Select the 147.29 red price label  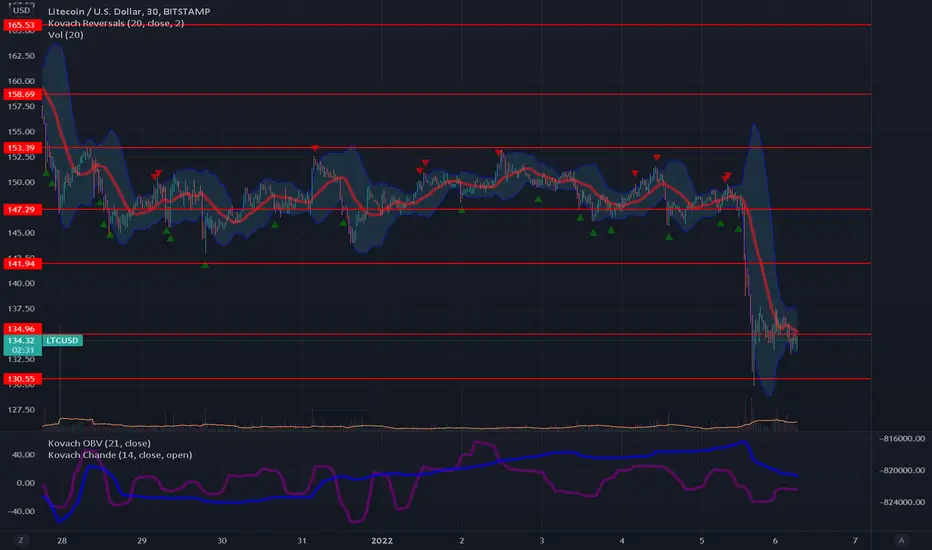[x=22, y=209]
